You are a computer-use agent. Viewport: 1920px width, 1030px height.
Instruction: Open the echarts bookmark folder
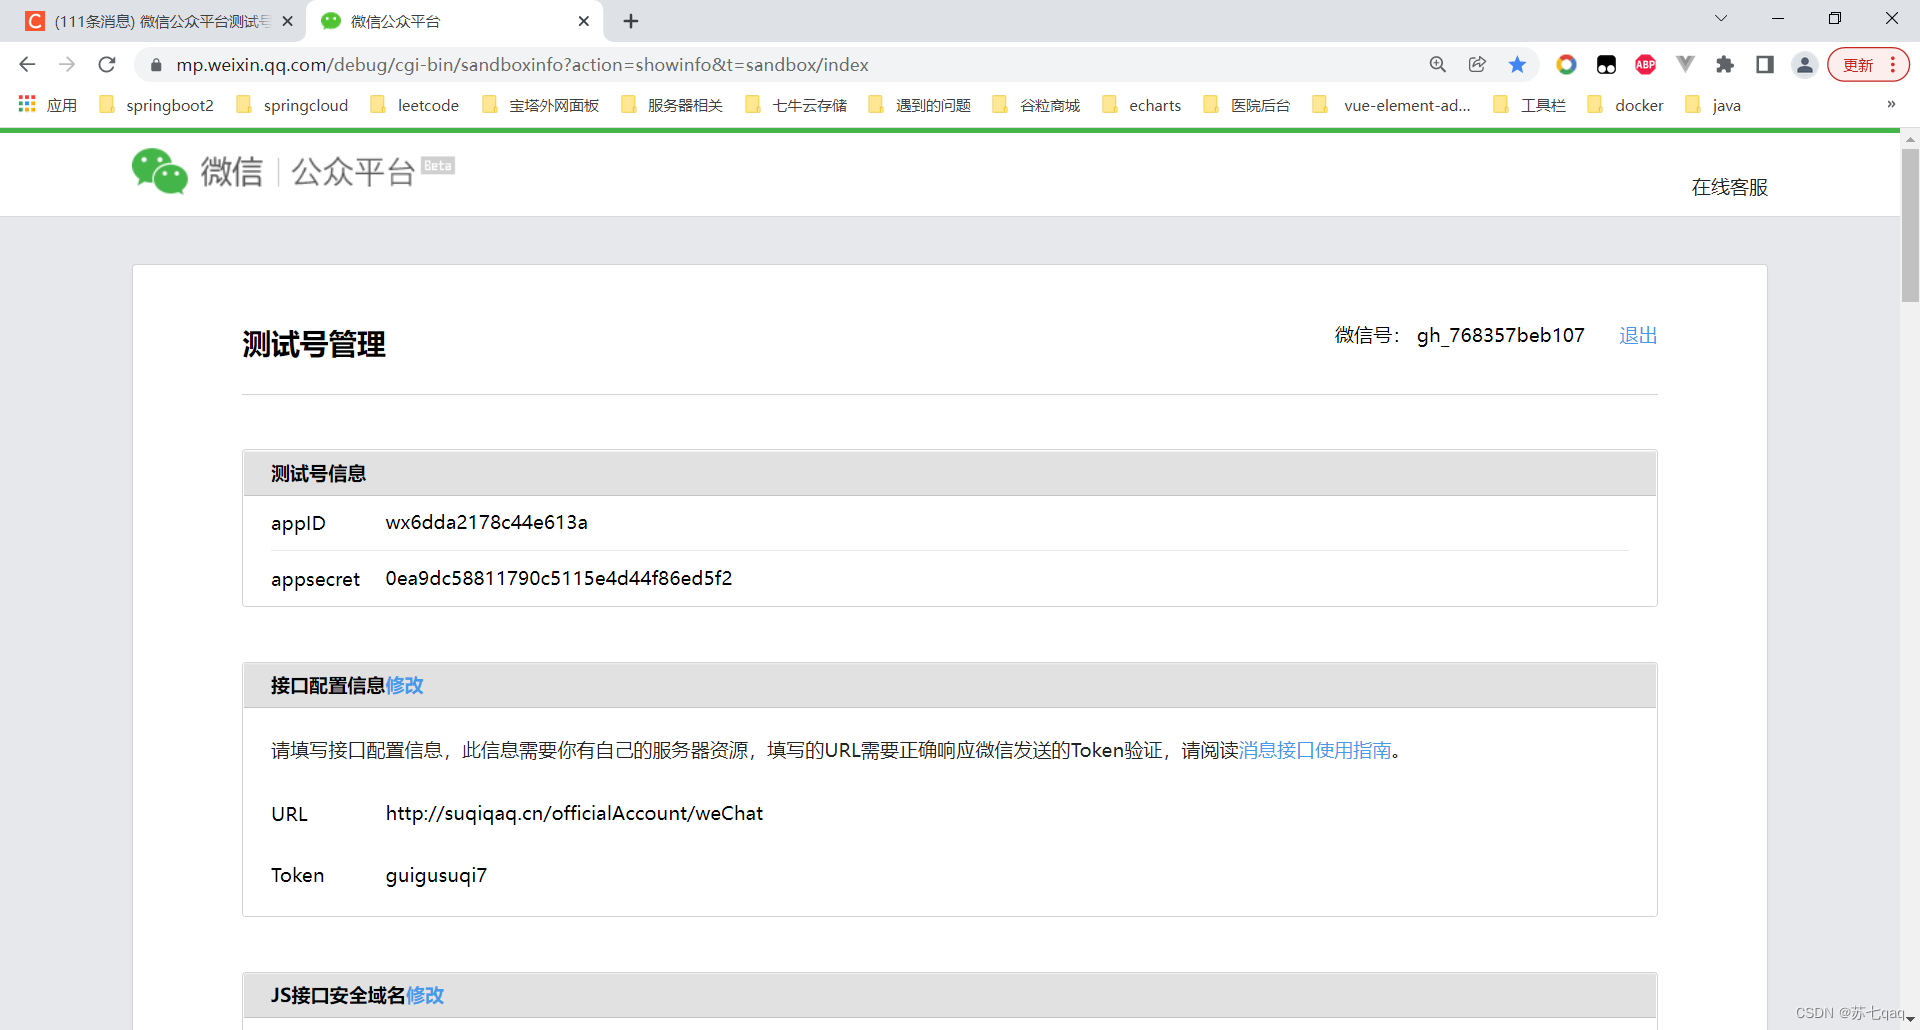[1141, 105]
